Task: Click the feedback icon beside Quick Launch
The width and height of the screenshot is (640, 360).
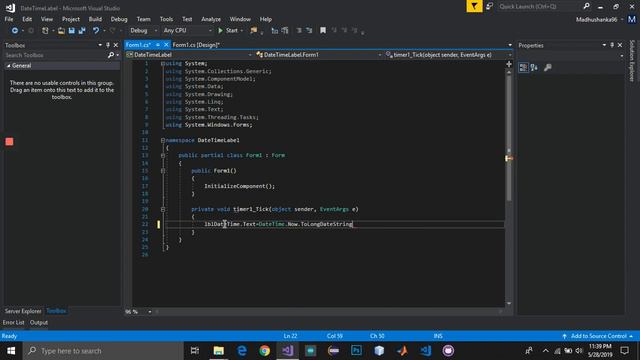Action: point(489,6)
